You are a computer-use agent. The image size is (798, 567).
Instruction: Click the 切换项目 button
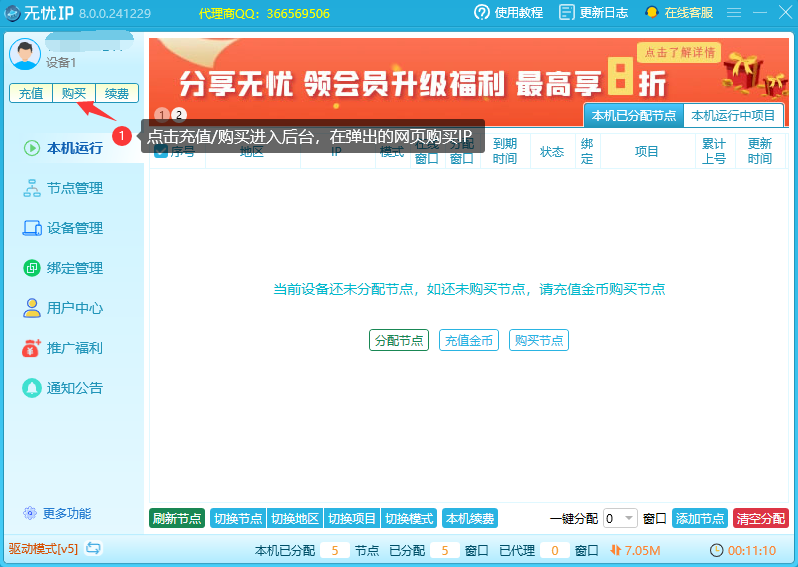click(352, 519)
